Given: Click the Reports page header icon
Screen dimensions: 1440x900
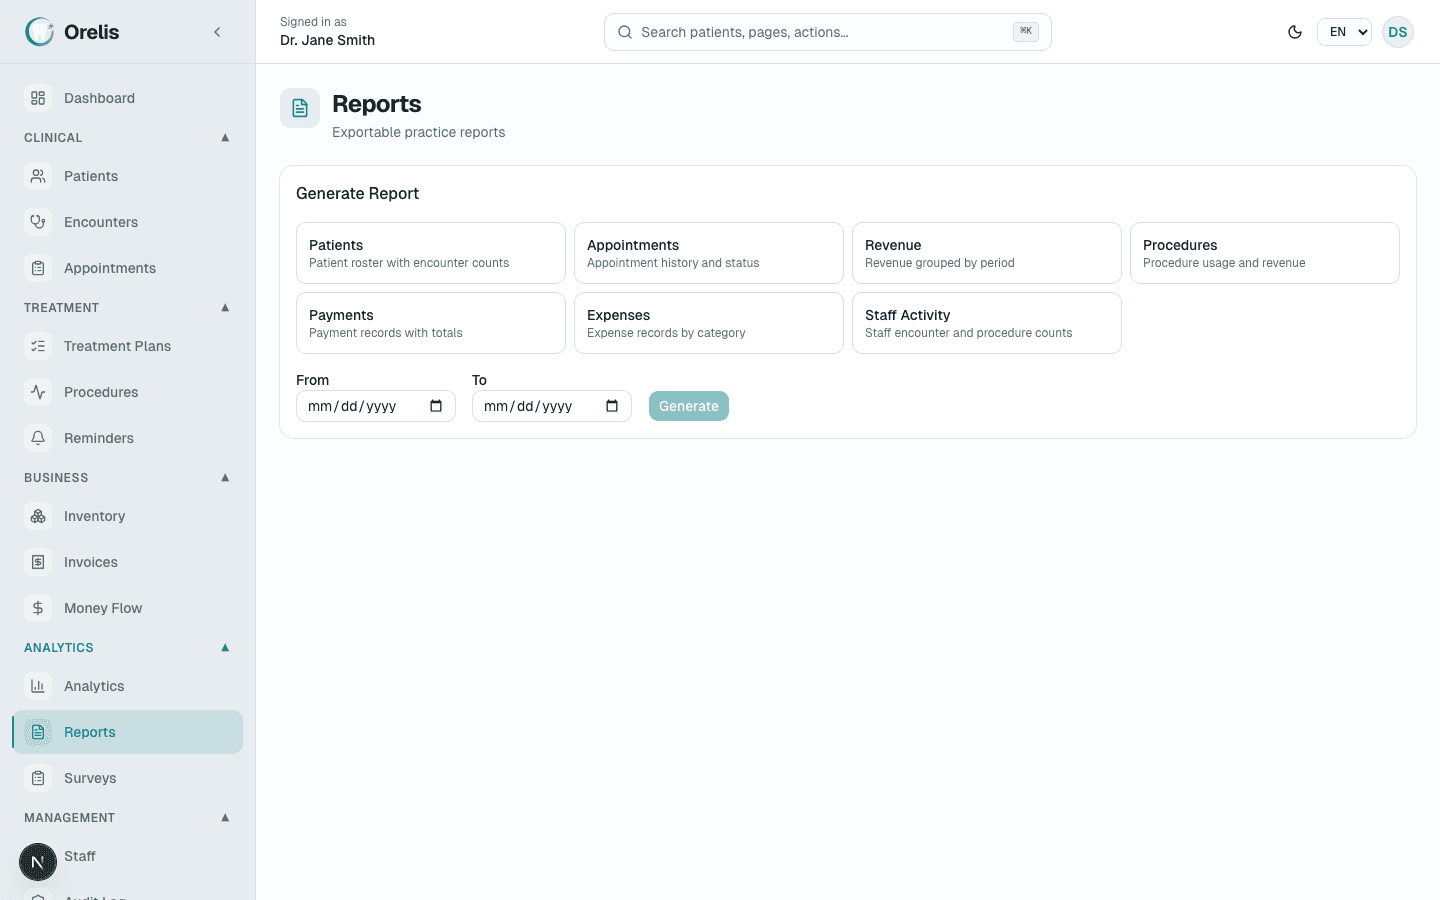Looking at the screenshot, I should [x=300, y=108].
